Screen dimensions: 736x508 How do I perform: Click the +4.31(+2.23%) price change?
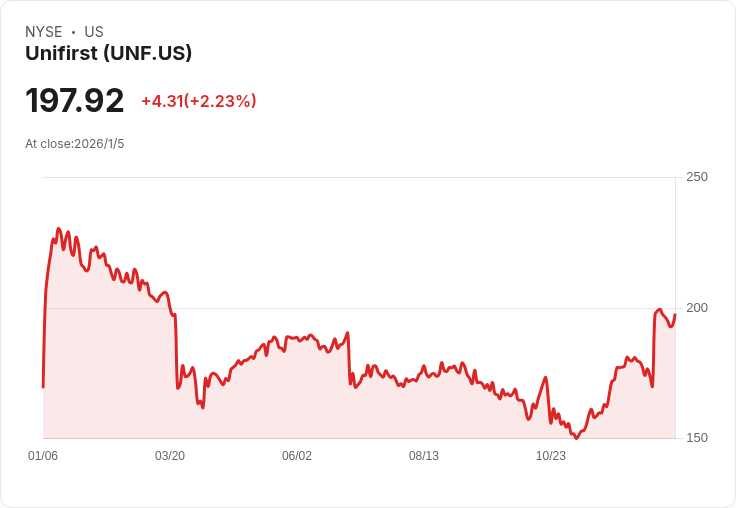tap(198, 101)
